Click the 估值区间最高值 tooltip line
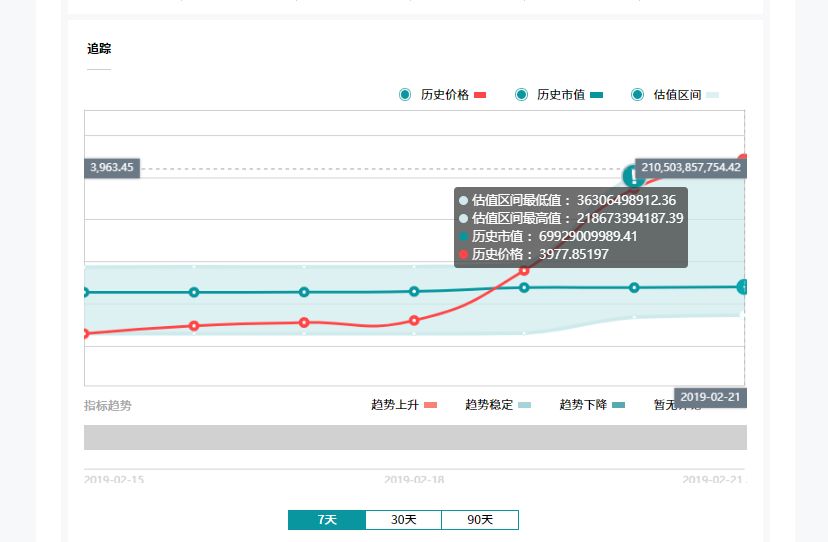This screenshot has height=542, width=828. tap(571, 218)
